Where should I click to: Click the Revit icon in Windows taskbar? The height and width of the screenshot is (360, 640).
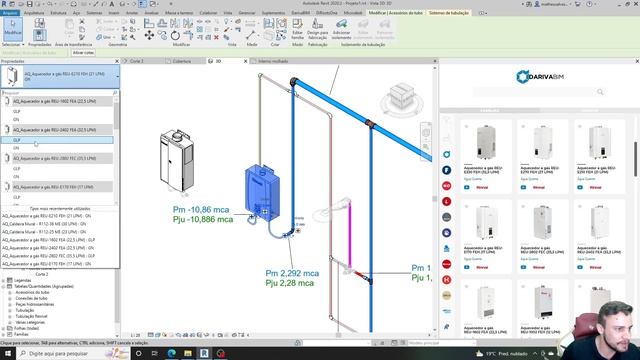[x=204, y=353]
